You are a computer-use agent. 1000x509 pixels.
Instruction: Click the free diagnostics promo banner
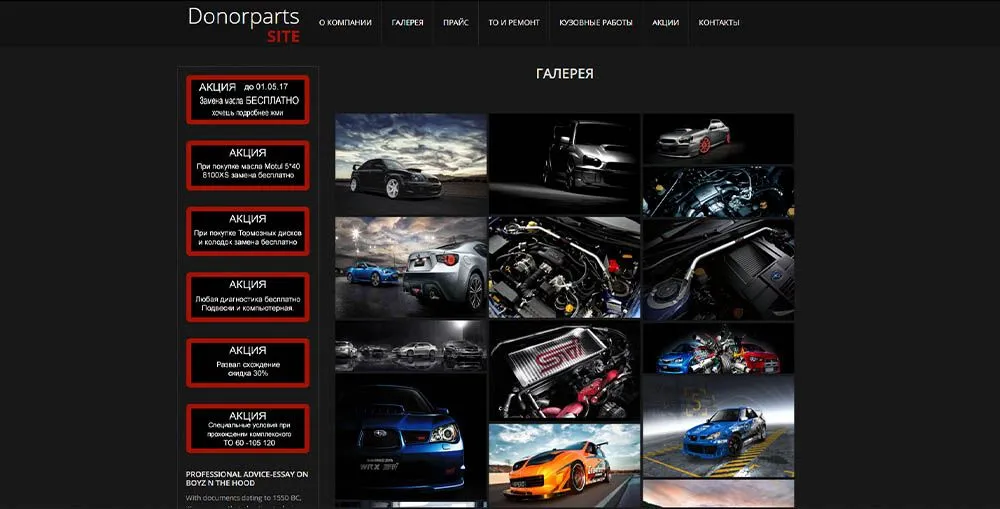247,297
